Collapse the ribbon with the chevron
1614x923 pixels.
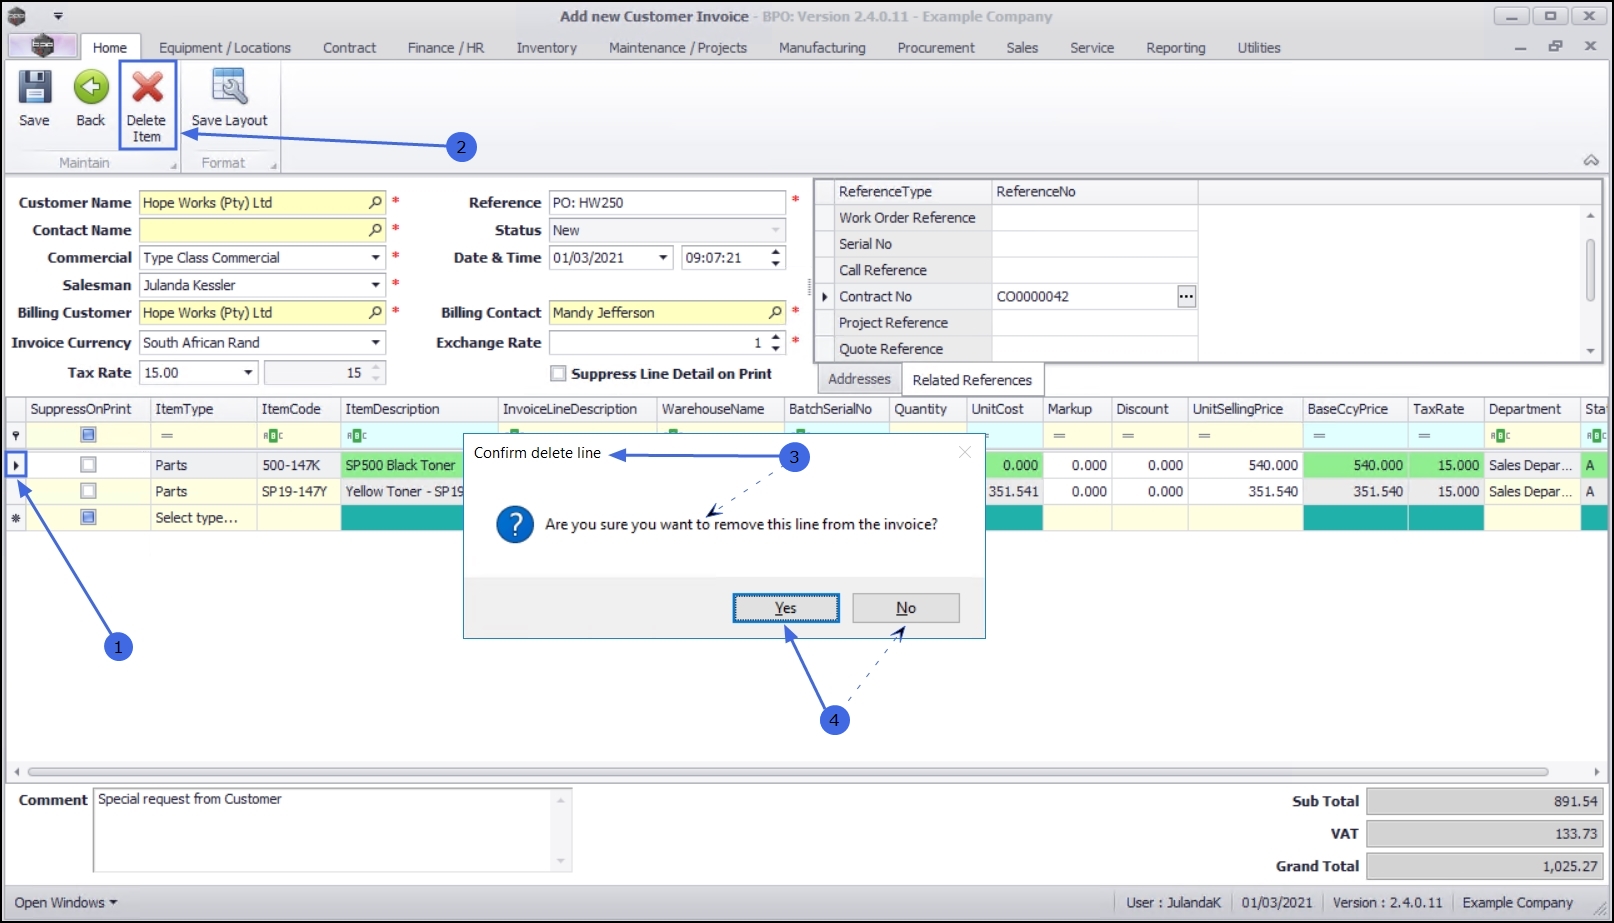point(1591,161)
